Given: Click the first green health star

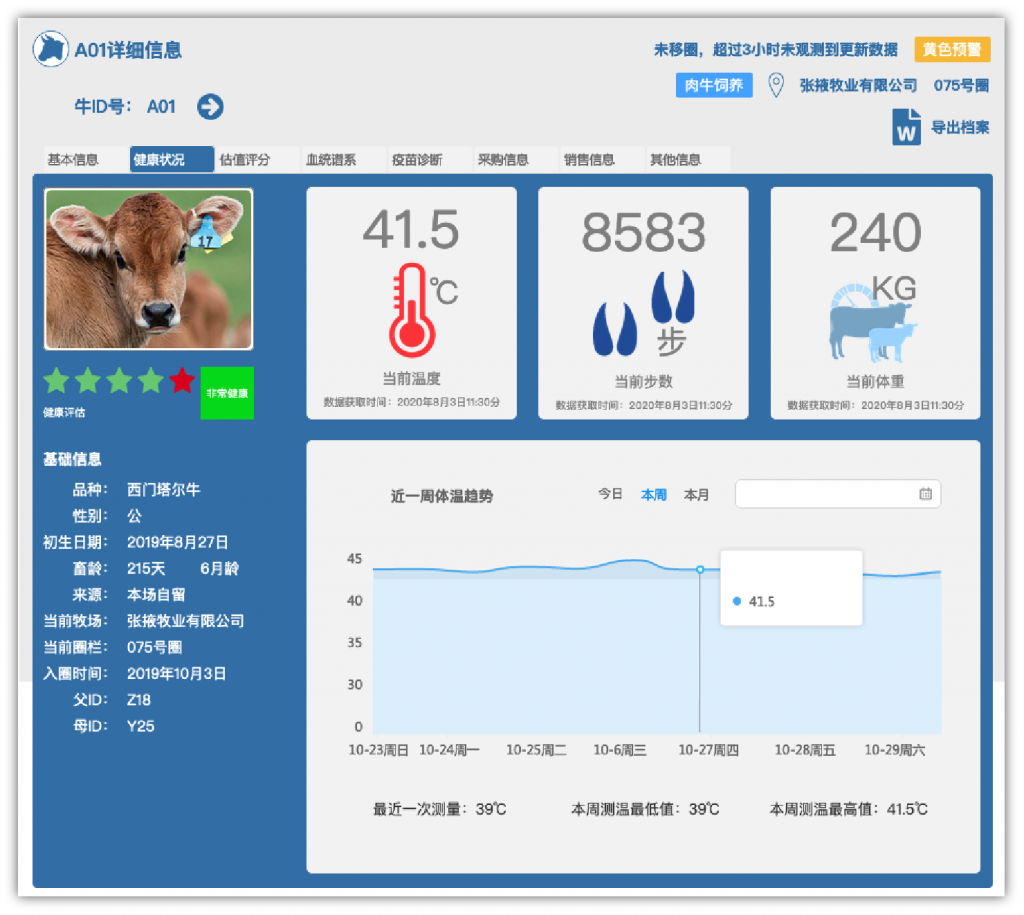Looking at the screenshot, I should 56,380.
